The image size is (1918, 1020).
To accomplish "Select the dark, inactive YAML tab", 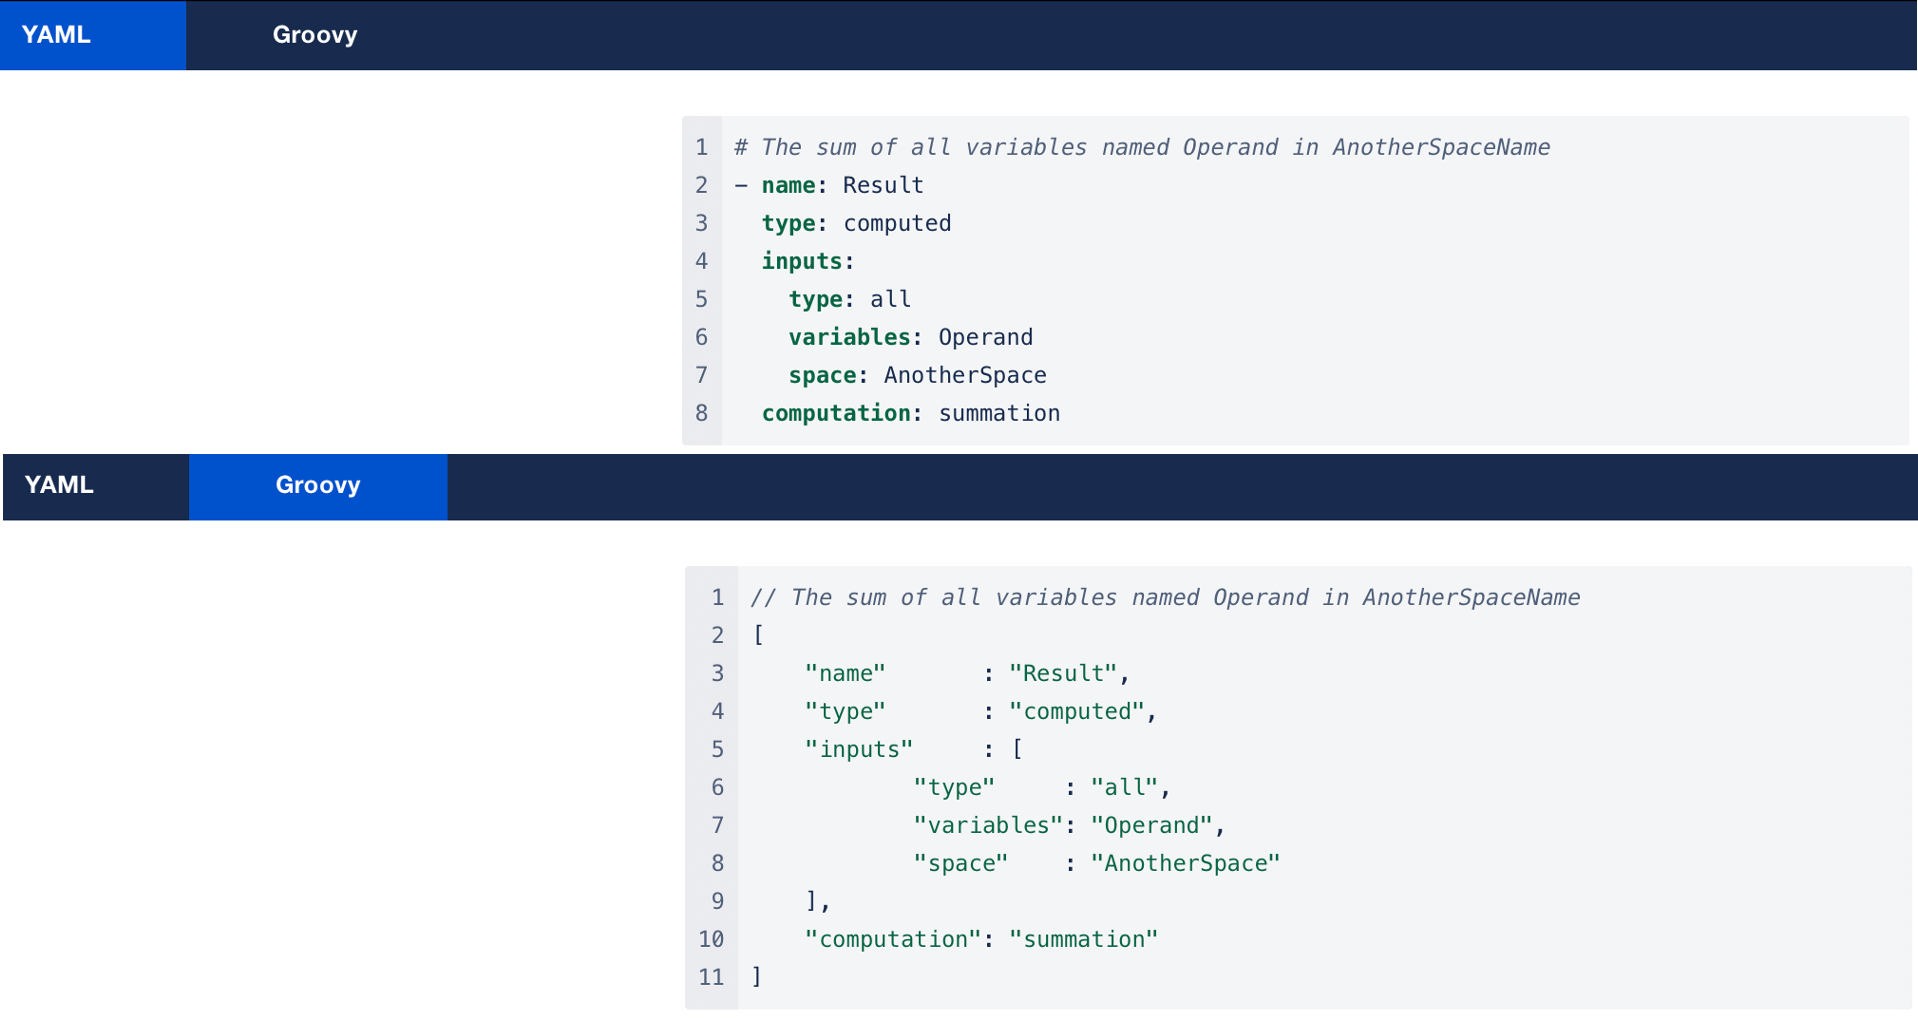I will (x=60, y=486).
